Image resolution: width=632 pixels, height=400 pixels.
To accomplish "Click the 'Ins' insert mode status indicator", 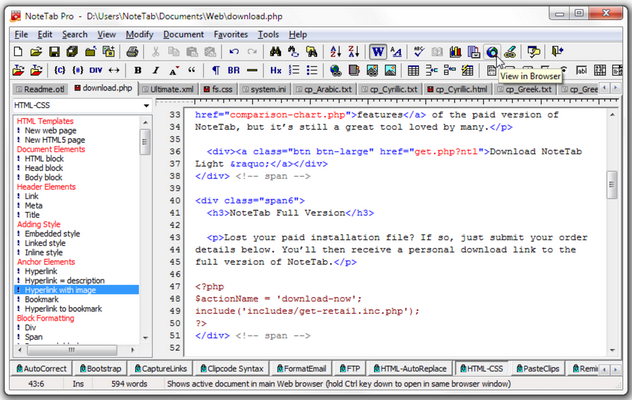I will (x=78, y=383).
